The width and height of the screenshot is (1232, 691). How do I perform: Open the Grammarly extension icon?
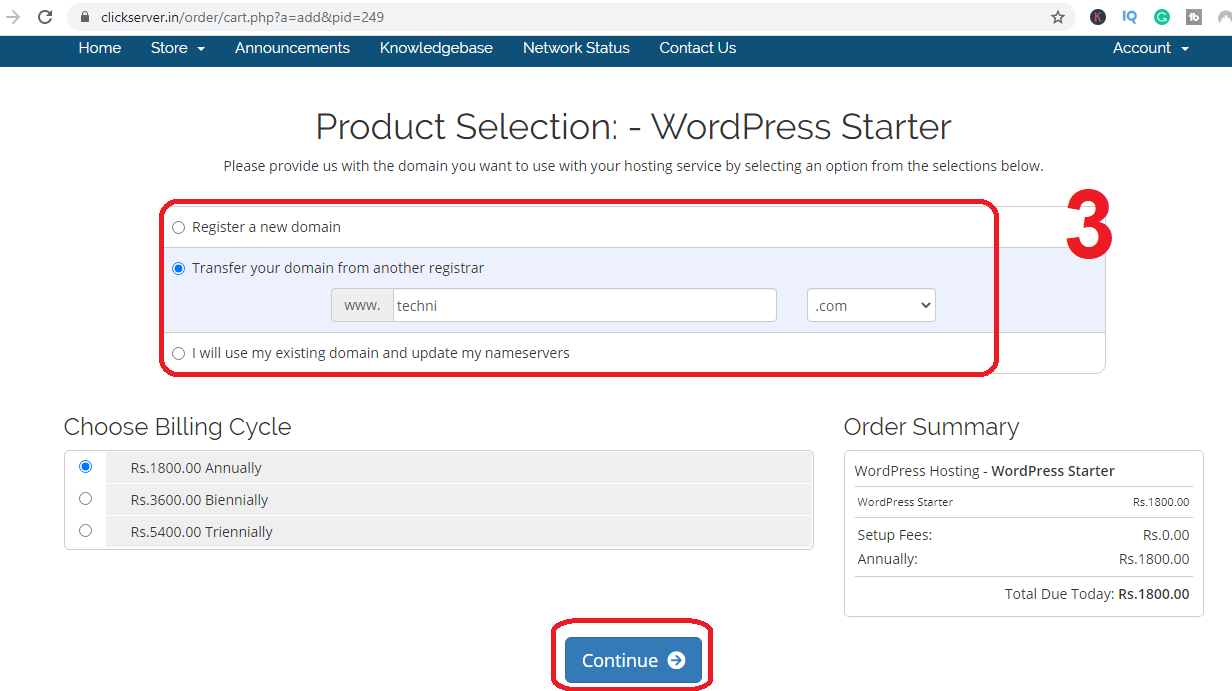pos(1161,17)
